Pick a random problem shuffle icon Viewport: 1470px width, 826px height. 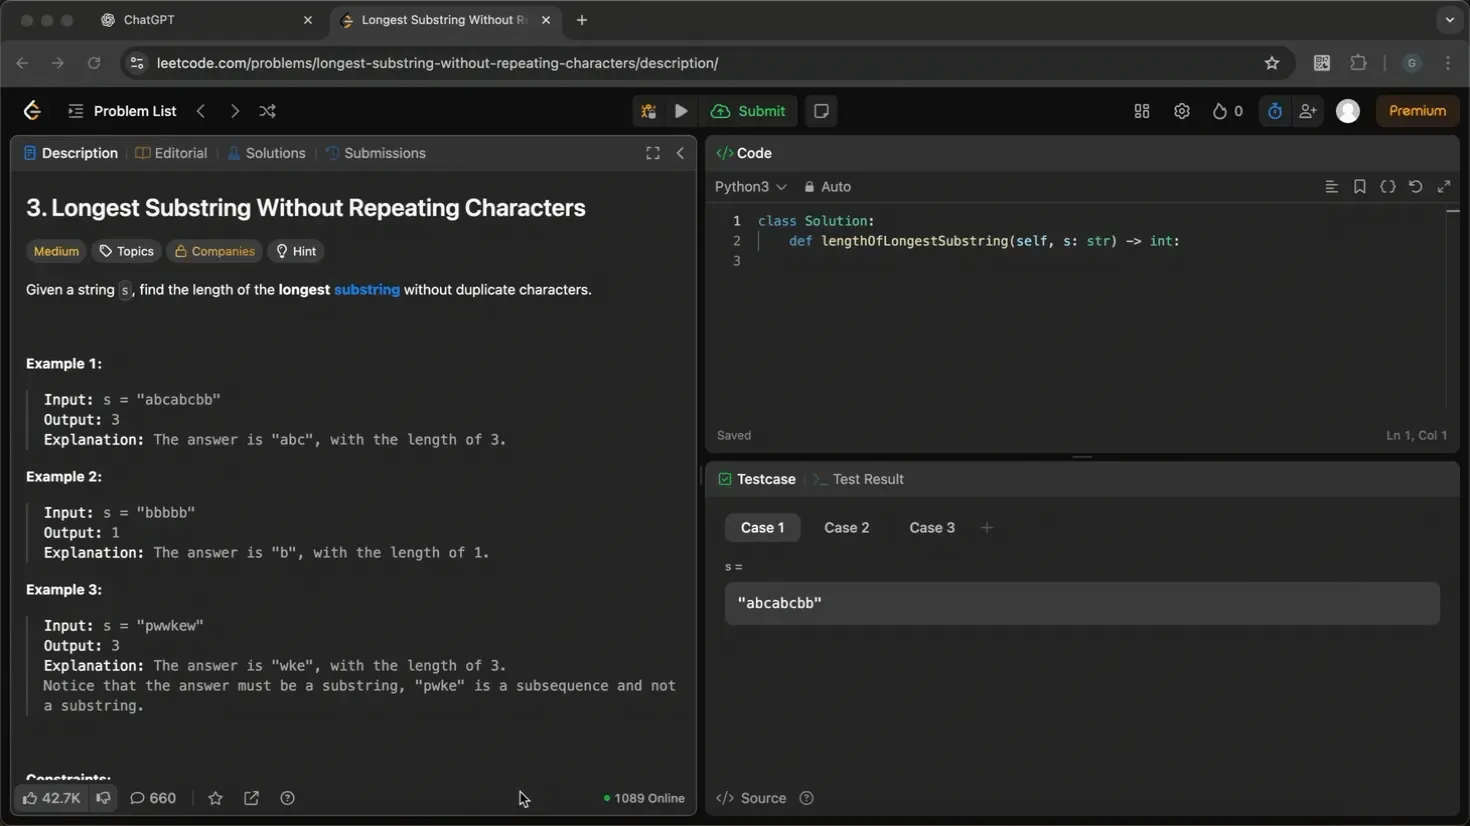tap(267, 111)
